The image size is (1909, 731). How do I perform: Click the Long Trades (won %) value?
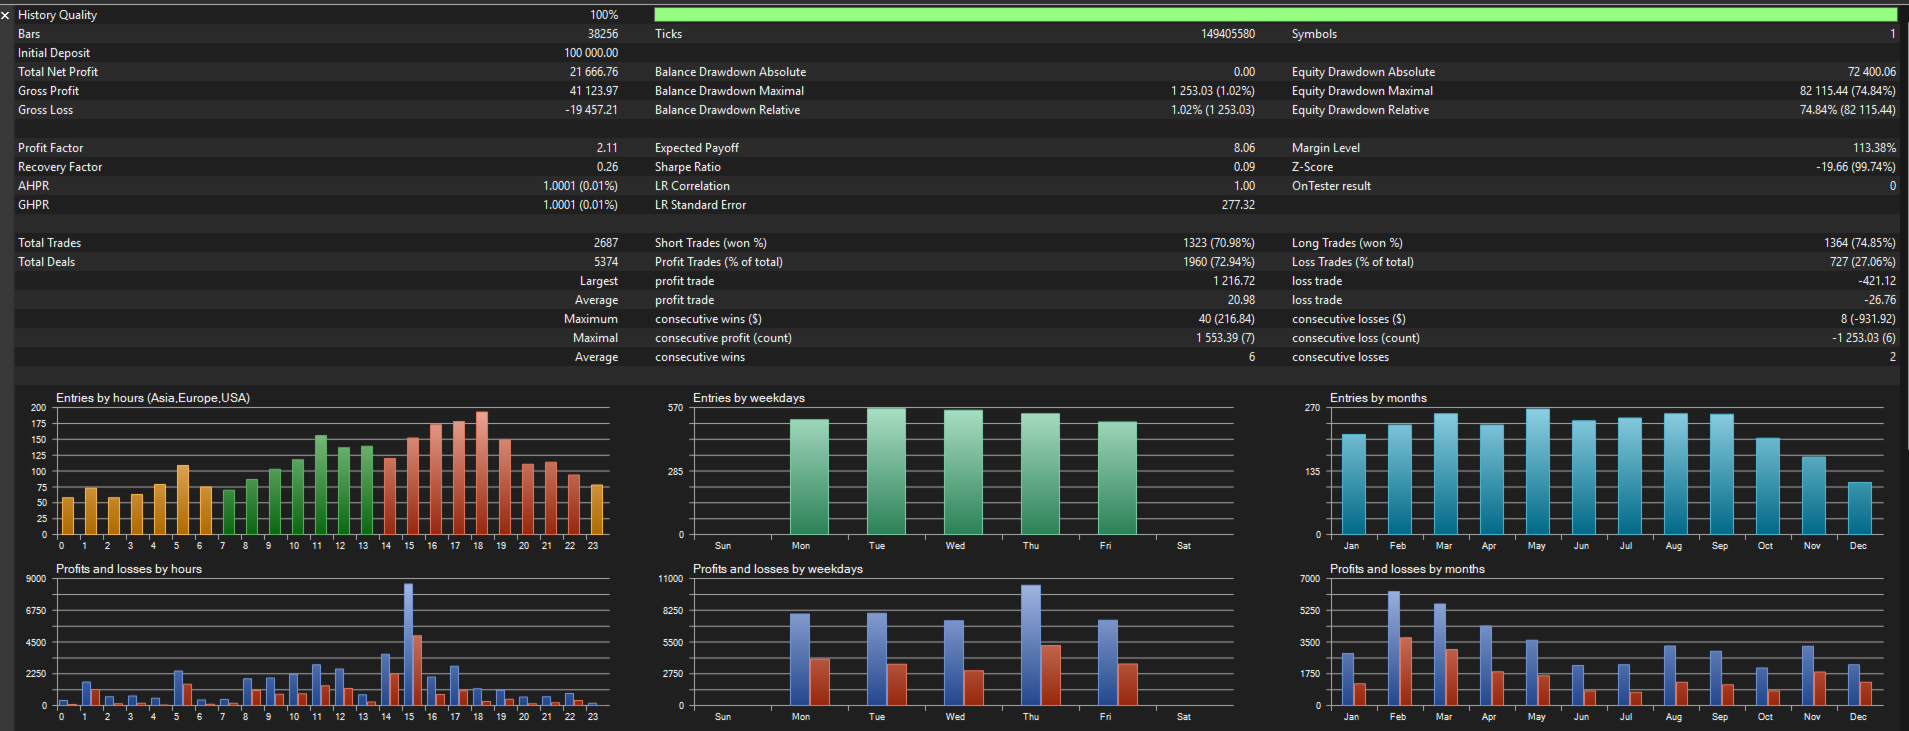(x=1859, y=243)
